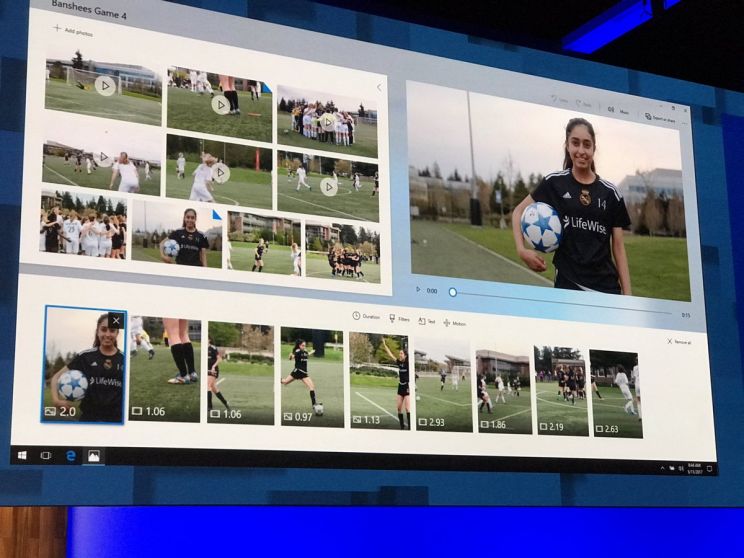Click the greyed Redo button
Viewport: 744px width, 558px height.
pyautogui.click(x=584, y=104)
